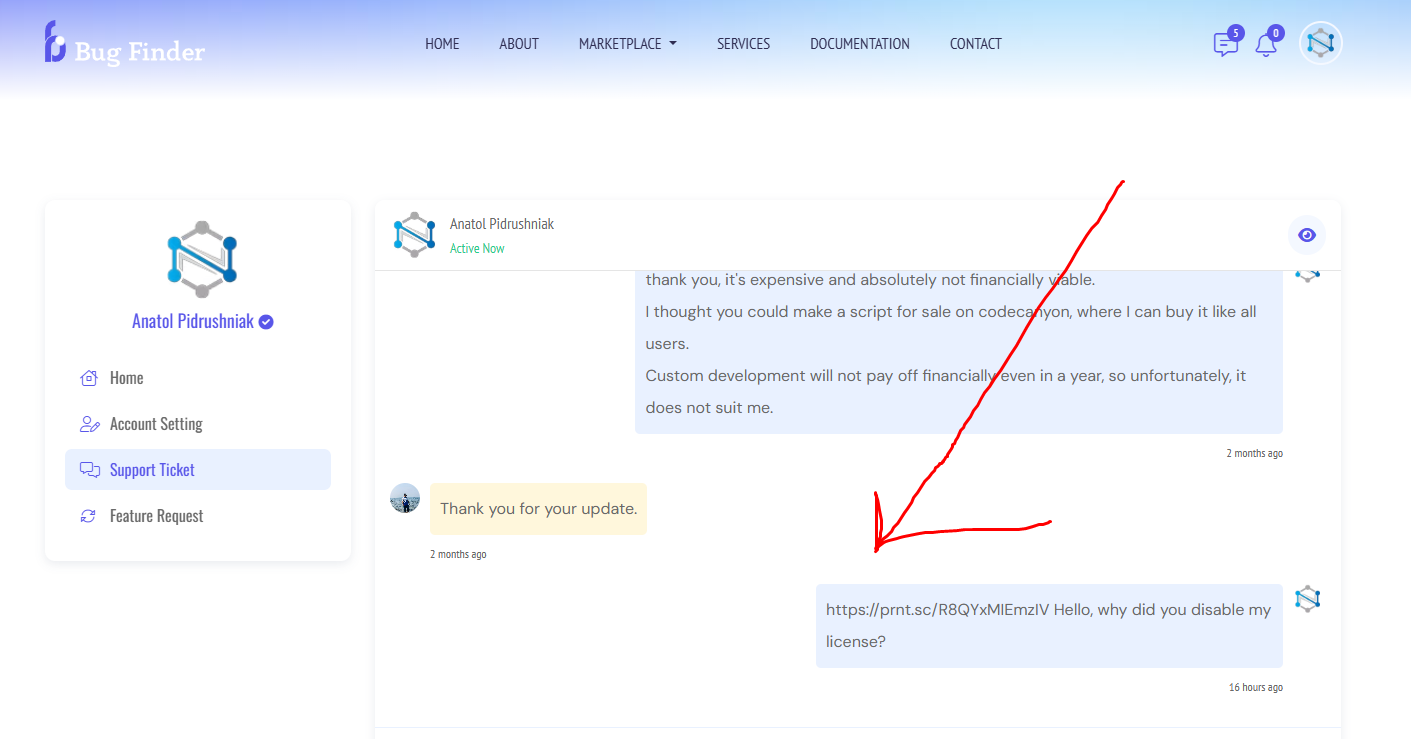Click the Account Setting user-edit icon
The image size is (1411, 739).
[x=89, y=424]
